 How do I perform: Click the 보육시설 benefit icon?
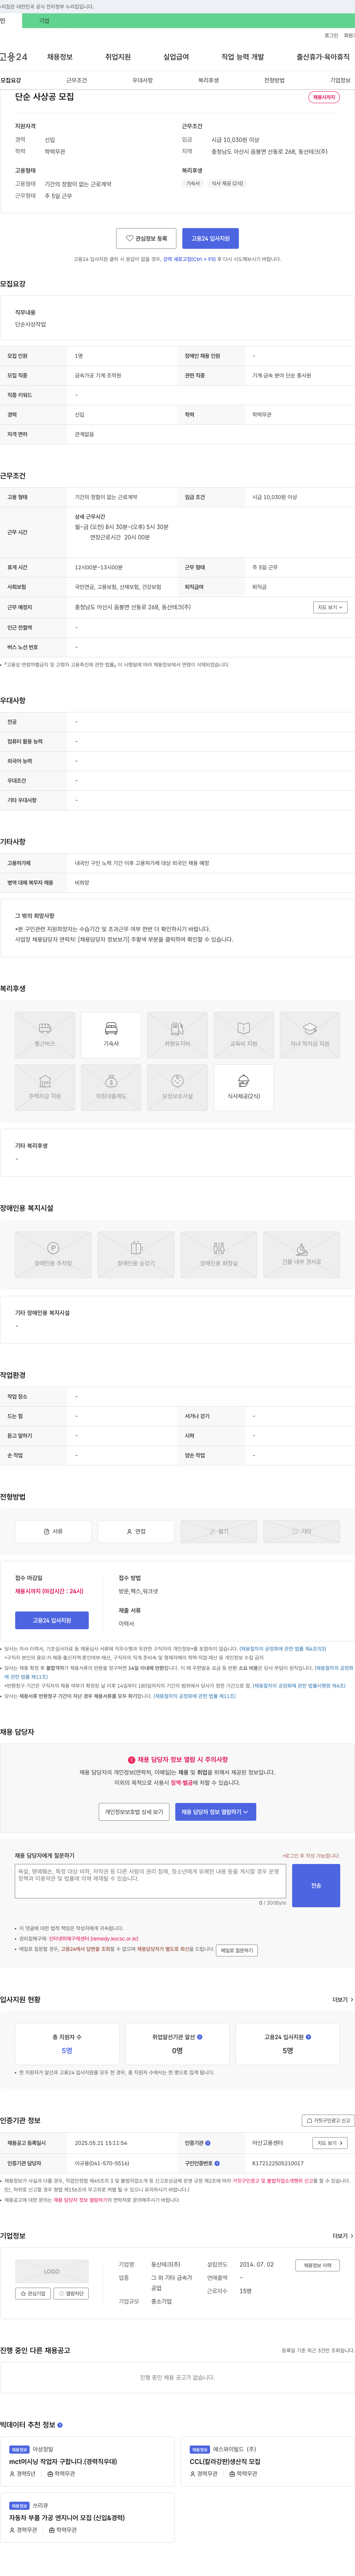click(x=177, y=1087)
